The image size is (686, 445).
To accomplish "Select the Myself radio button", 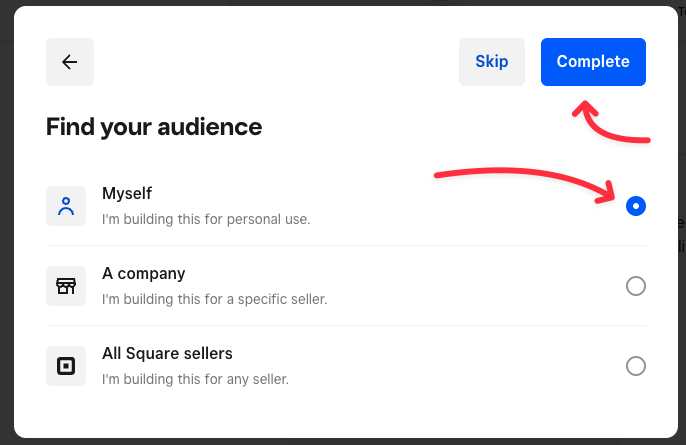I will [635, 206].
